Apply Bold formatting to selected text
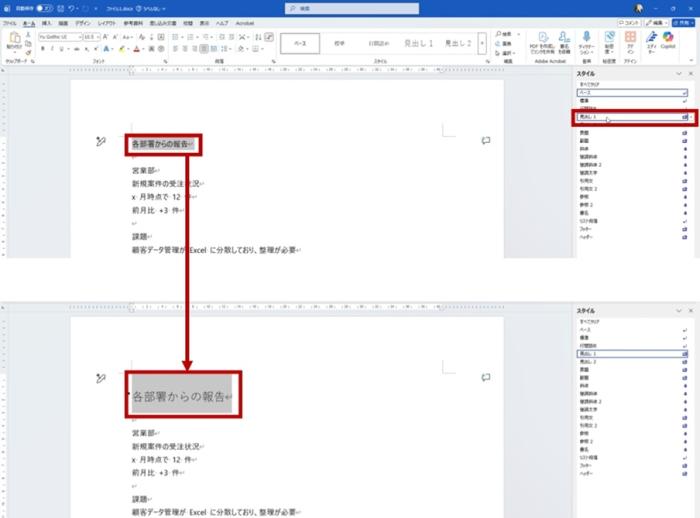Screen dimensions: 700x518 [x=41, y=47]
